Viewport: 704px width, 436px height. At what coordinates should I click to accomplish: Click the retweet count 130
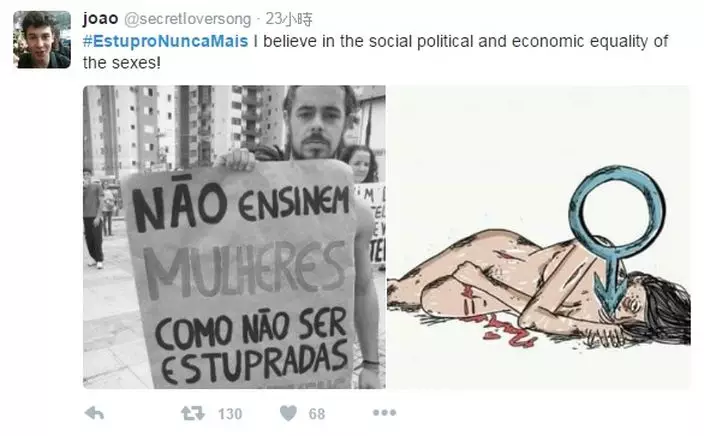click(230, 414)
